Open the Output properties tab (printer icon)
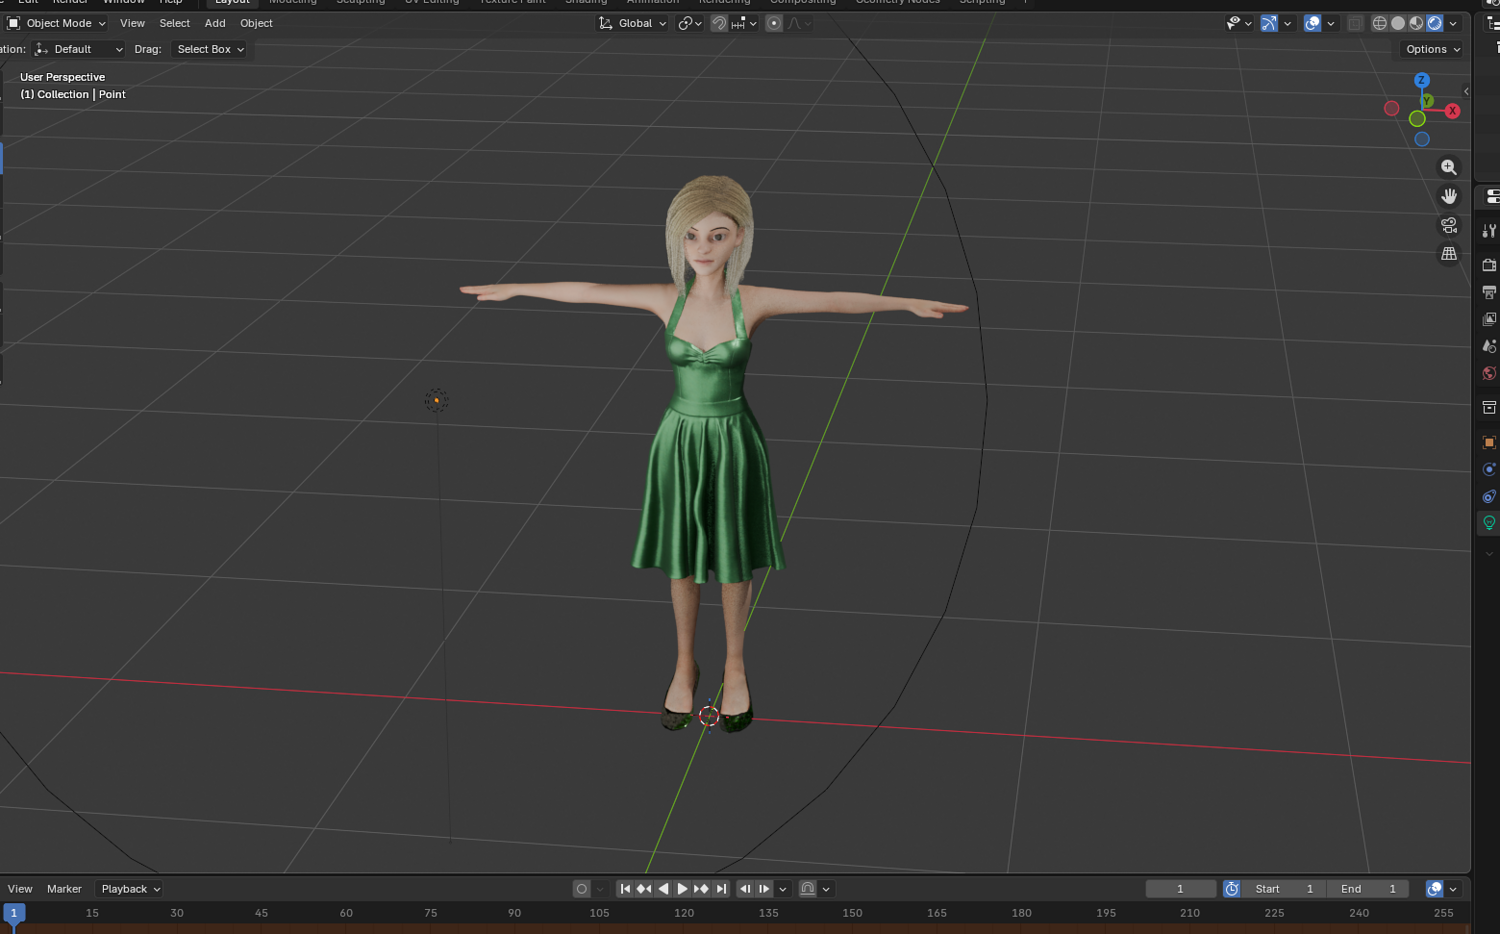Viewport: 1500px width, 934px height. pyautogui.click(x=1489, y=292)
